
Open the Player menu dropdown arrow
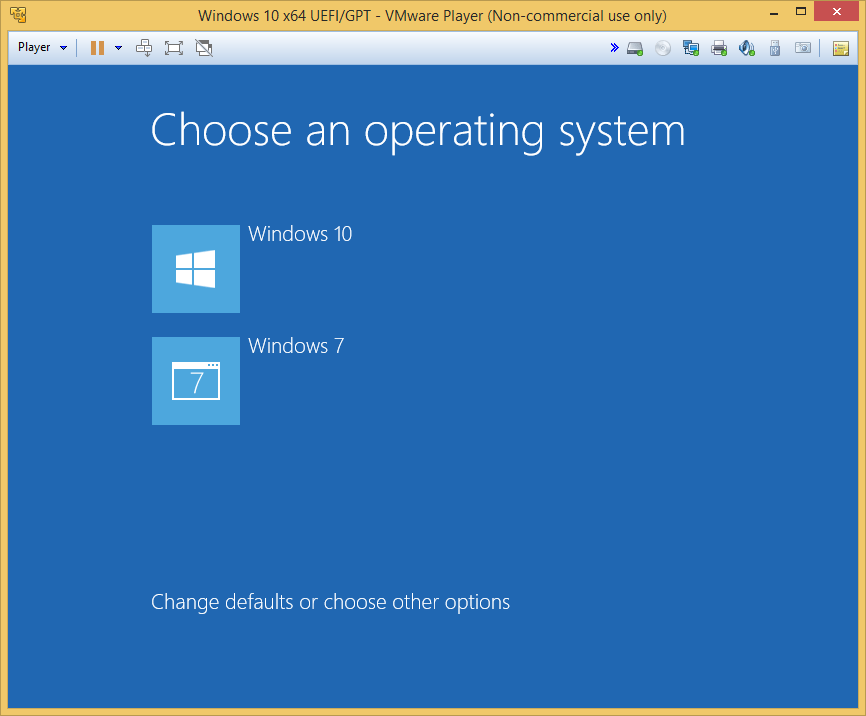click(63, 47)
